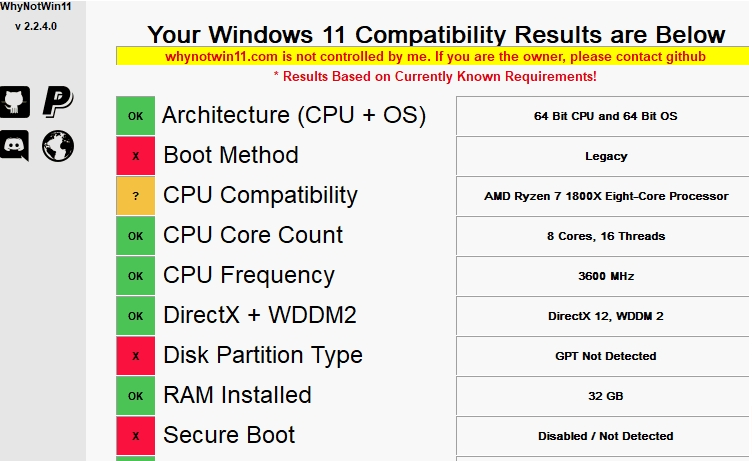Select the Legacy boot method result box
This screenshot has width=752, height=461.
(x=605, y=156)
